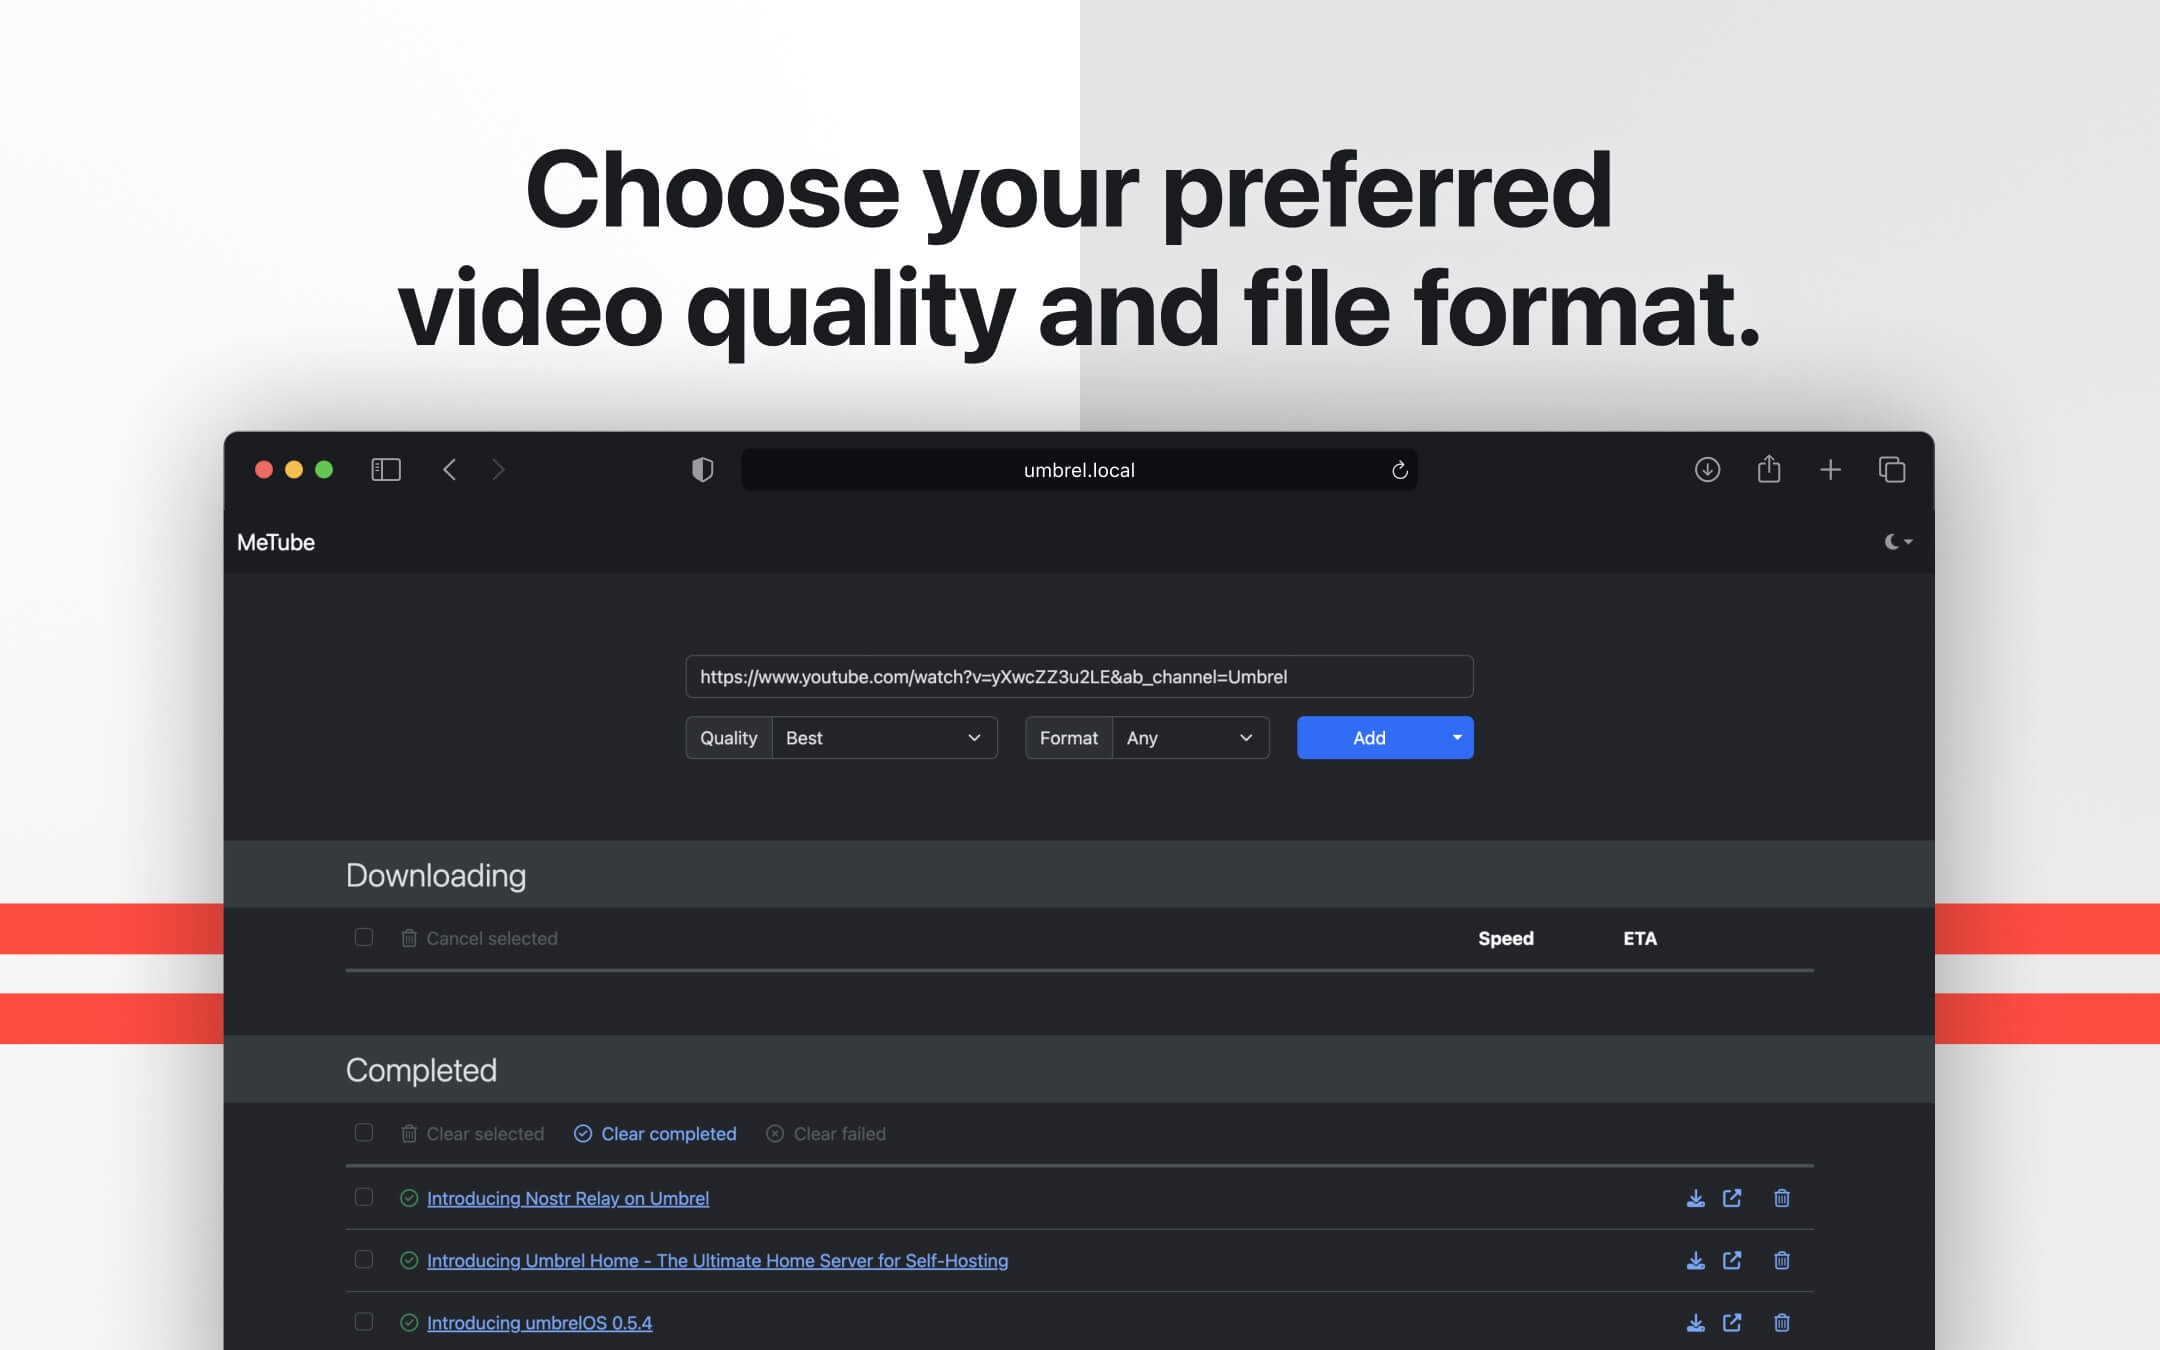The image size is (2160, 1350).
Task: Check the select-all box in the Downloading section
Action: [363, 937]
